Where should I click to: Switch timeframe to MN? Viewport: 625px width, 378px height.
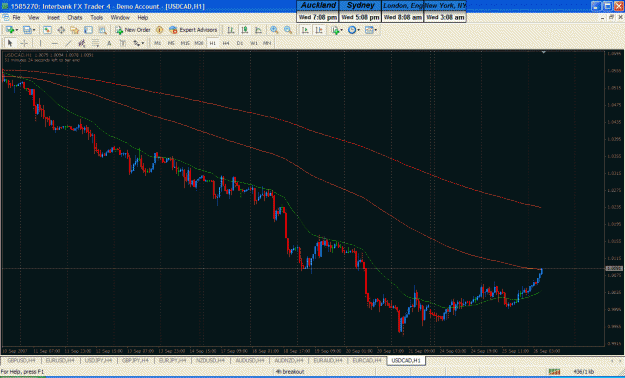[x=267, y=43]
